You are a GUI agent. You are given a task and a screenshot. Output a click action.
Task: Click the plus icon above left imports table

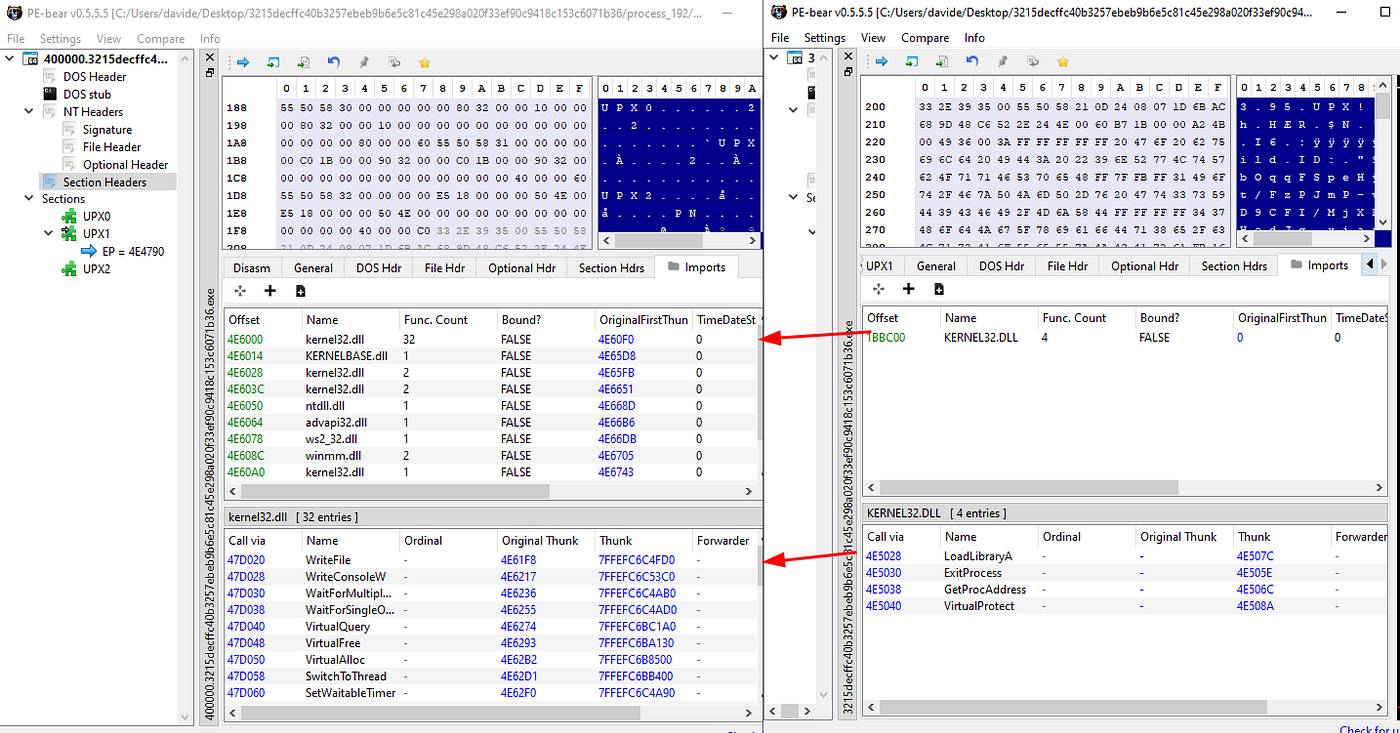(x=270, y=291)
